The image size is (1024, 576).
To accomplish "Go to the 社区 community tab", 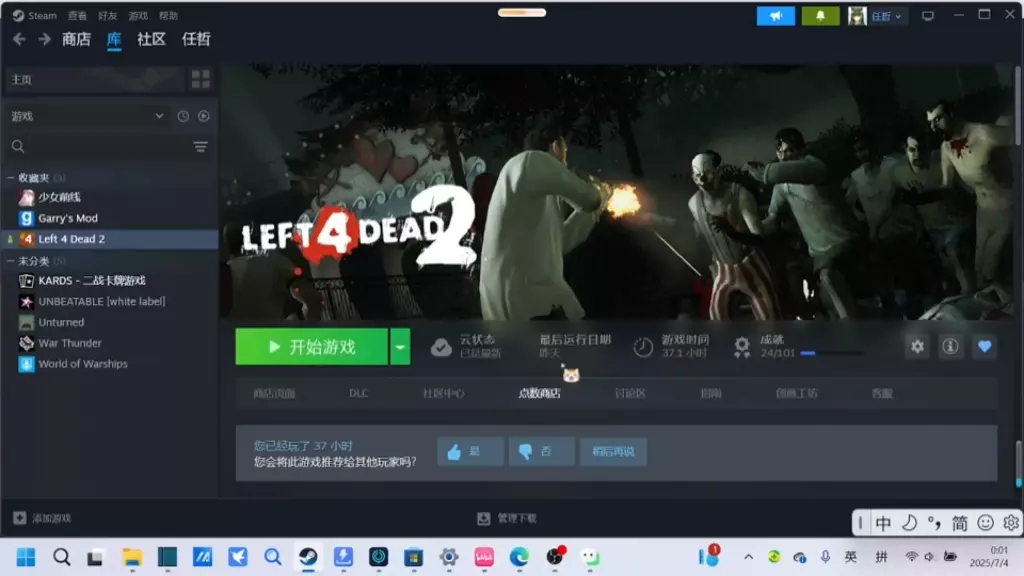I will 152,39.
